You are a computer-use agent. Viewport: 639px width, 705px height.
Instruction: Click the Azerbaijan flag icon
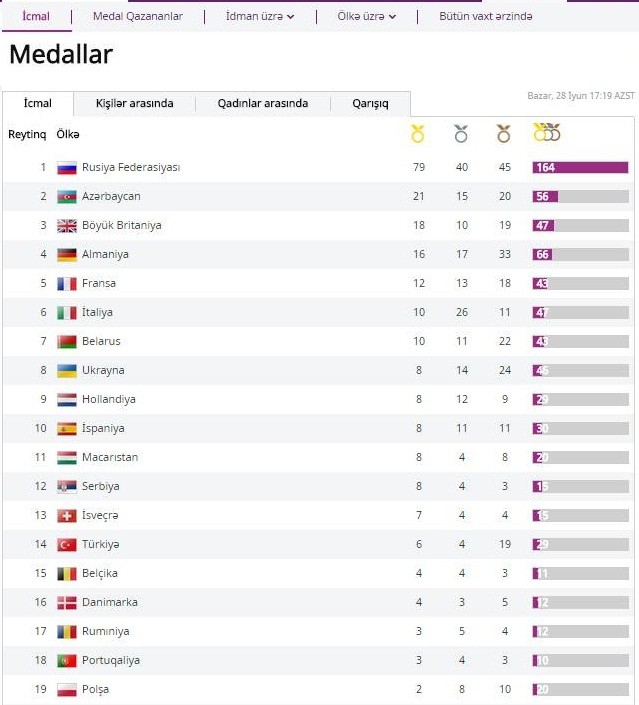(x=67, y=197)
